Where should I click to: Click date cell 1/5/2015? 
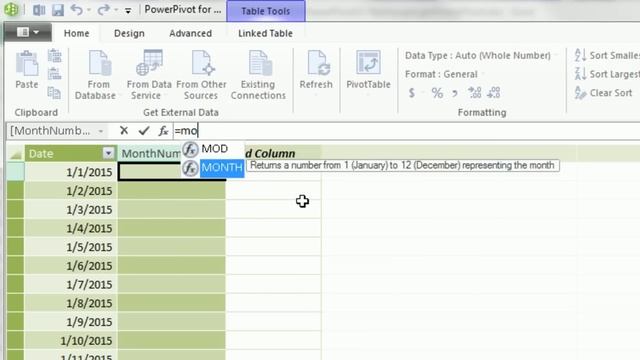click(71, 247)
